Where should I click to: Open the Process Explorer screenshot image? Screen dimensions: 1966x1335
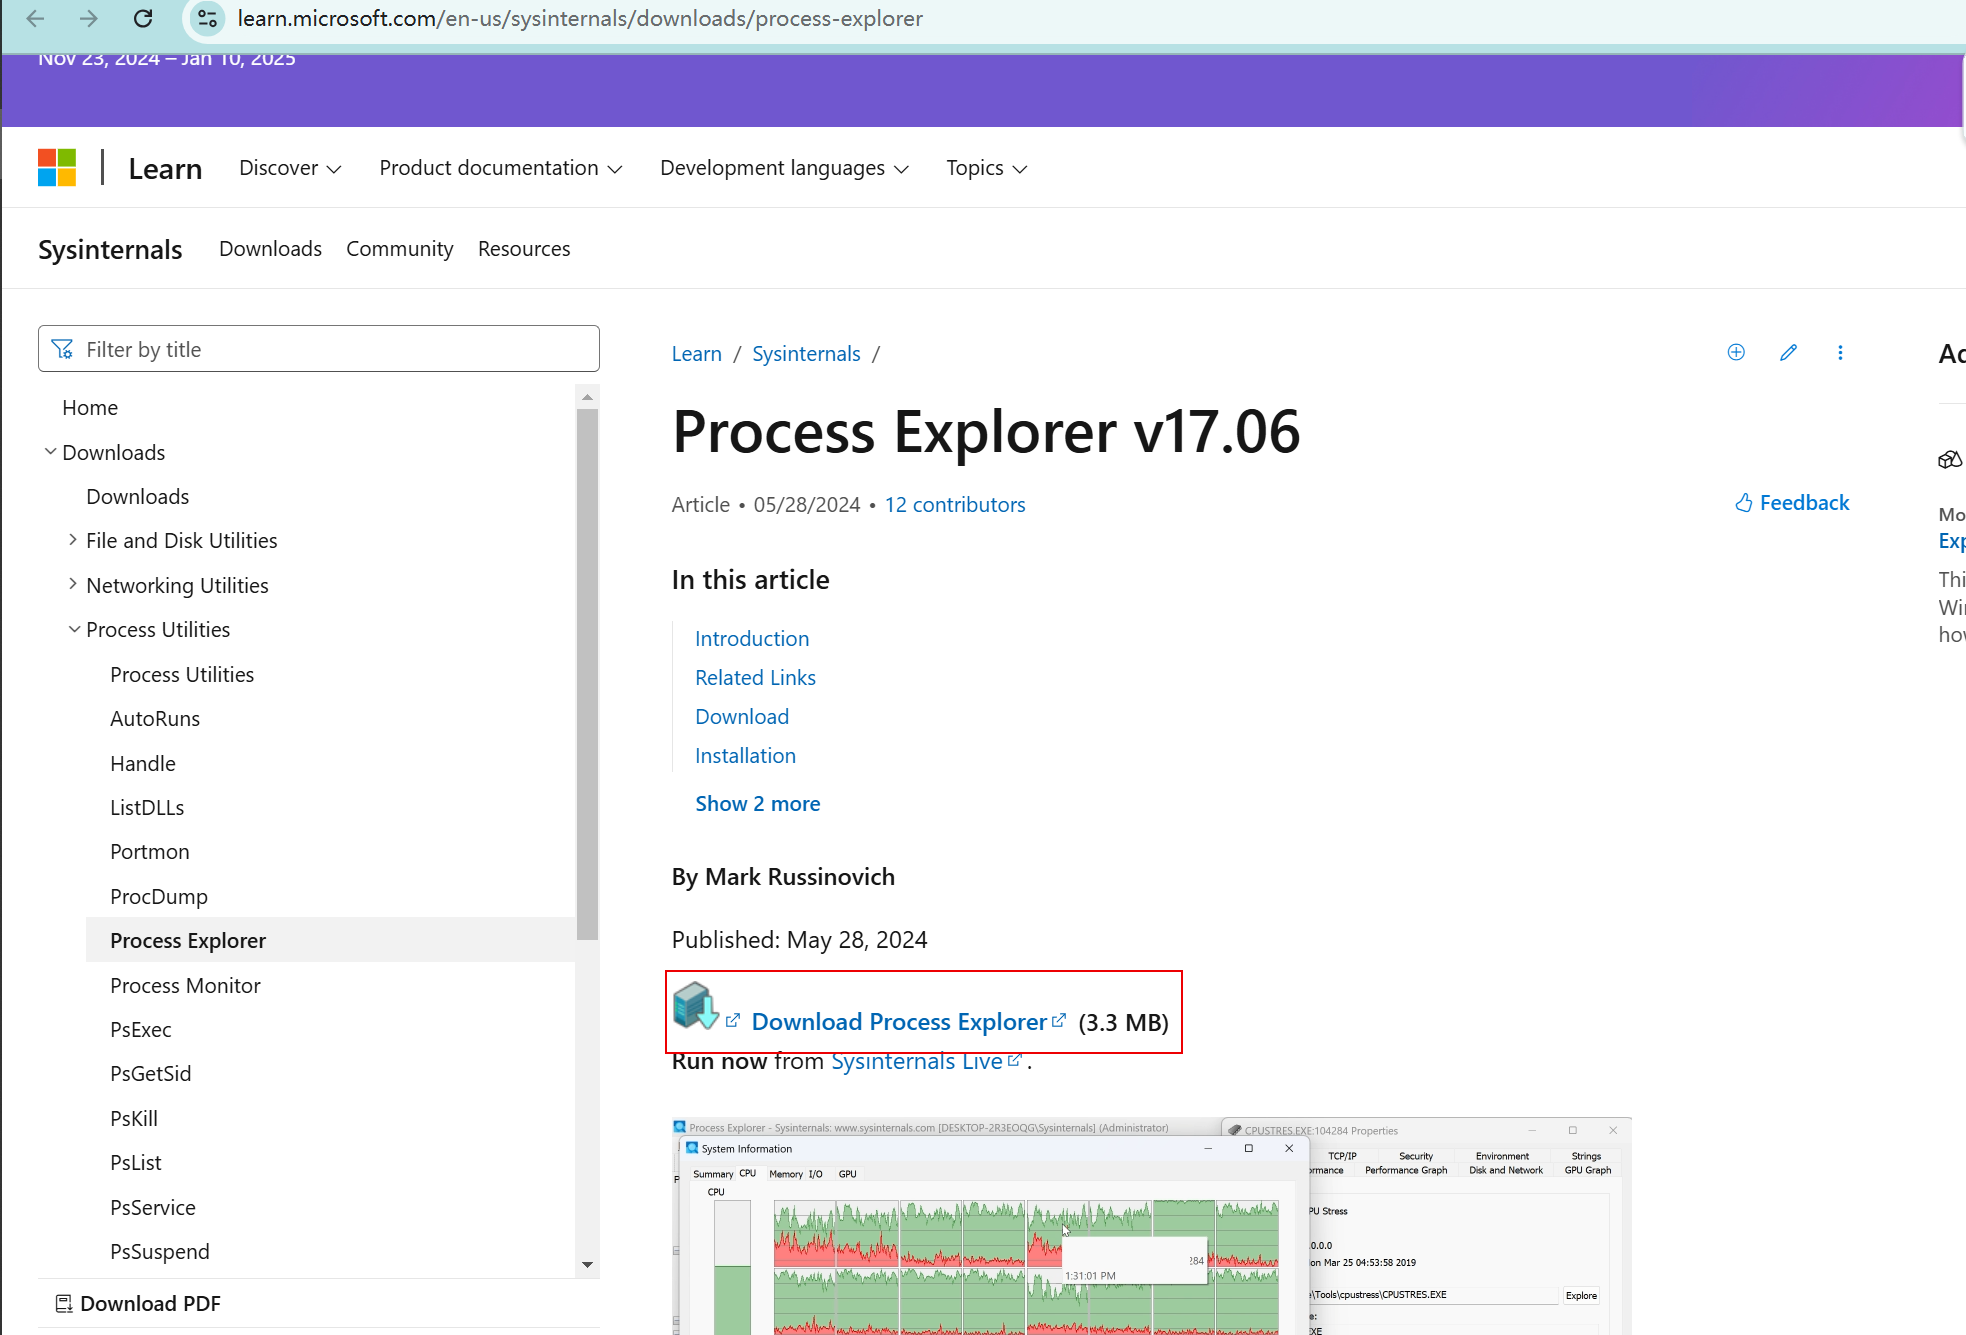1152,1226
